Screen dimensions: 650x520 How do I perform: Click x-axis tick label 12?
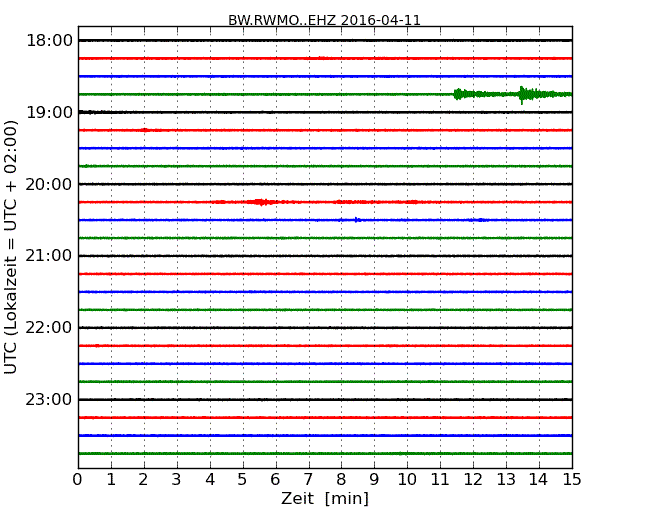pos(473,480)
